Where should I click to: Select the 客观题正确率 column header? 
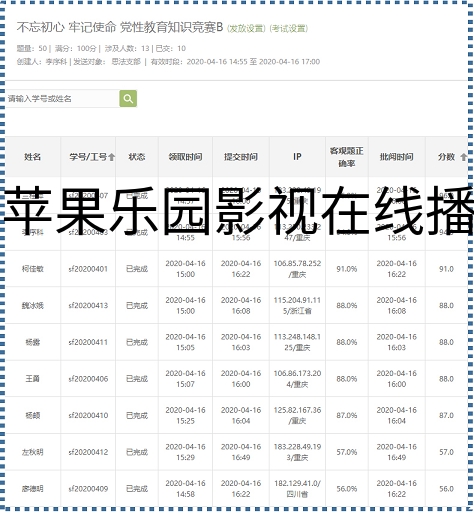click(x=347, y=157)
